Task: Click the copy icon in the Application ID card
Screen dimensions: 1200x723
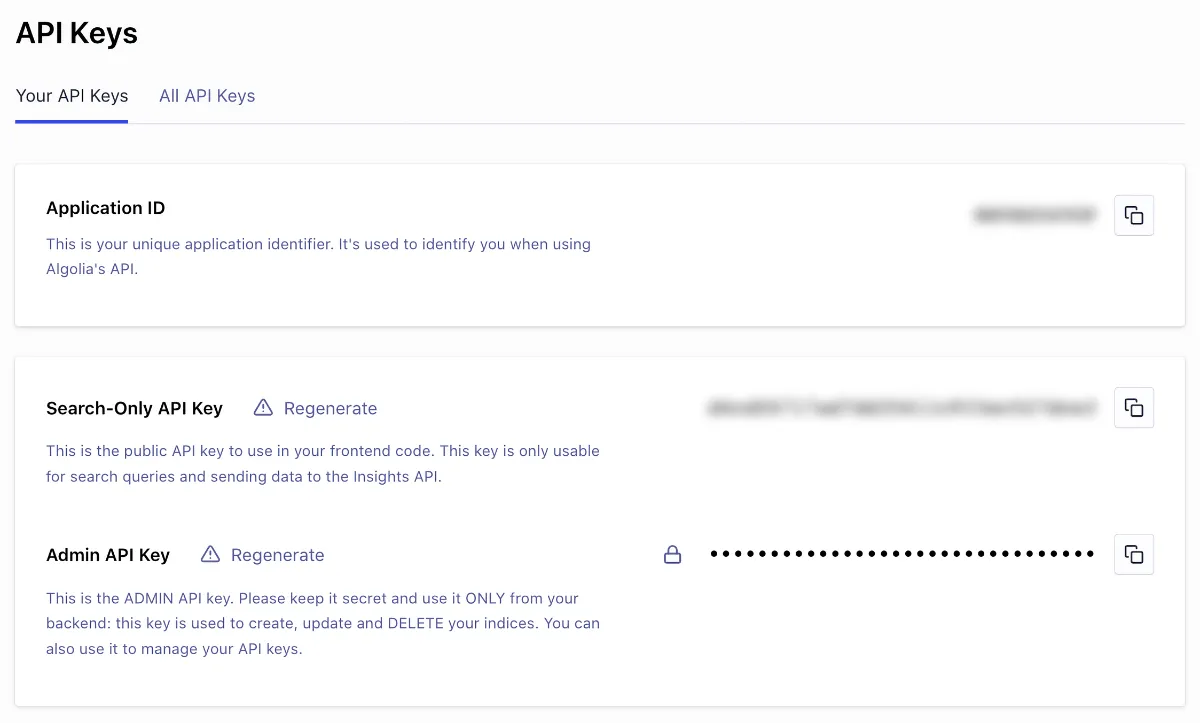Action: point(1134,215)
